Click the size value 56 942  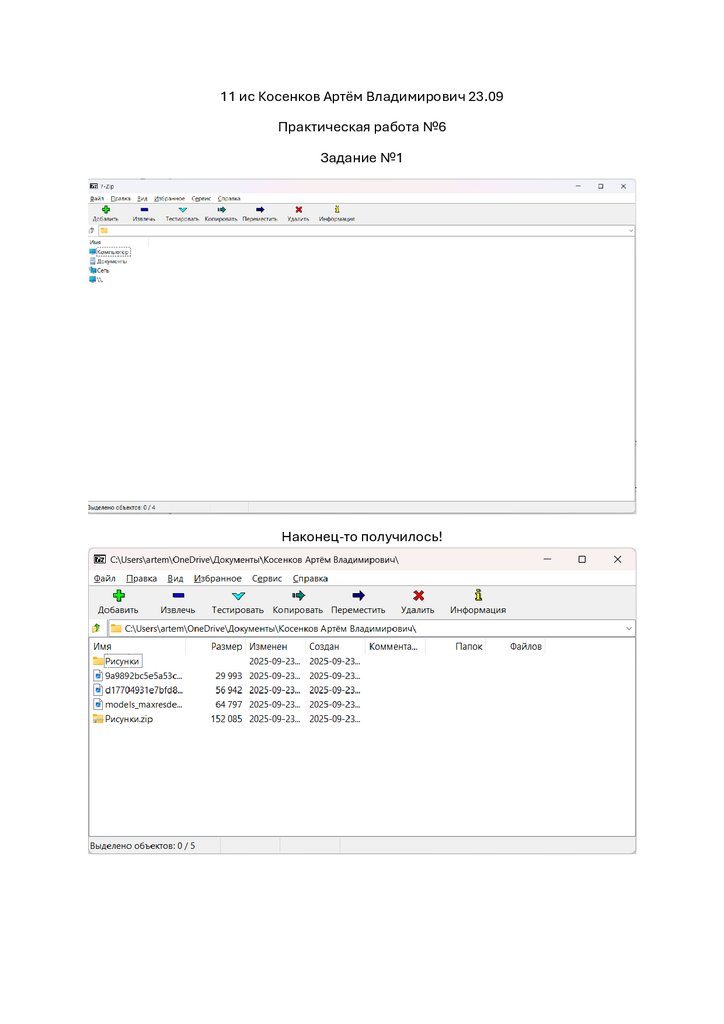[228, 690]
